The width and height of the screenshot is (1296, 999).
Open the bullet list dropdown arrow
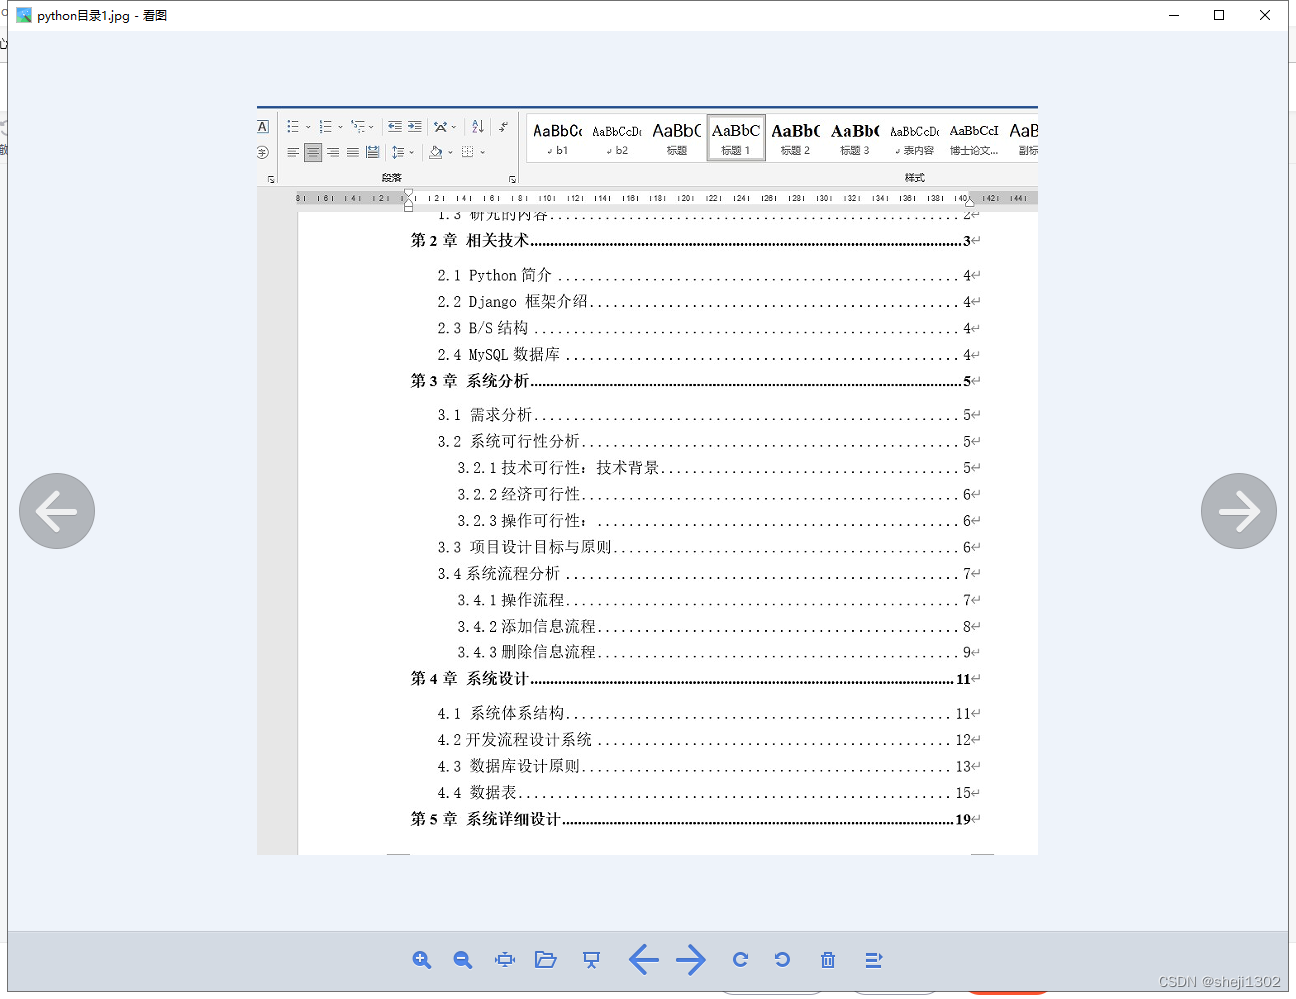[x=309, y=127]
